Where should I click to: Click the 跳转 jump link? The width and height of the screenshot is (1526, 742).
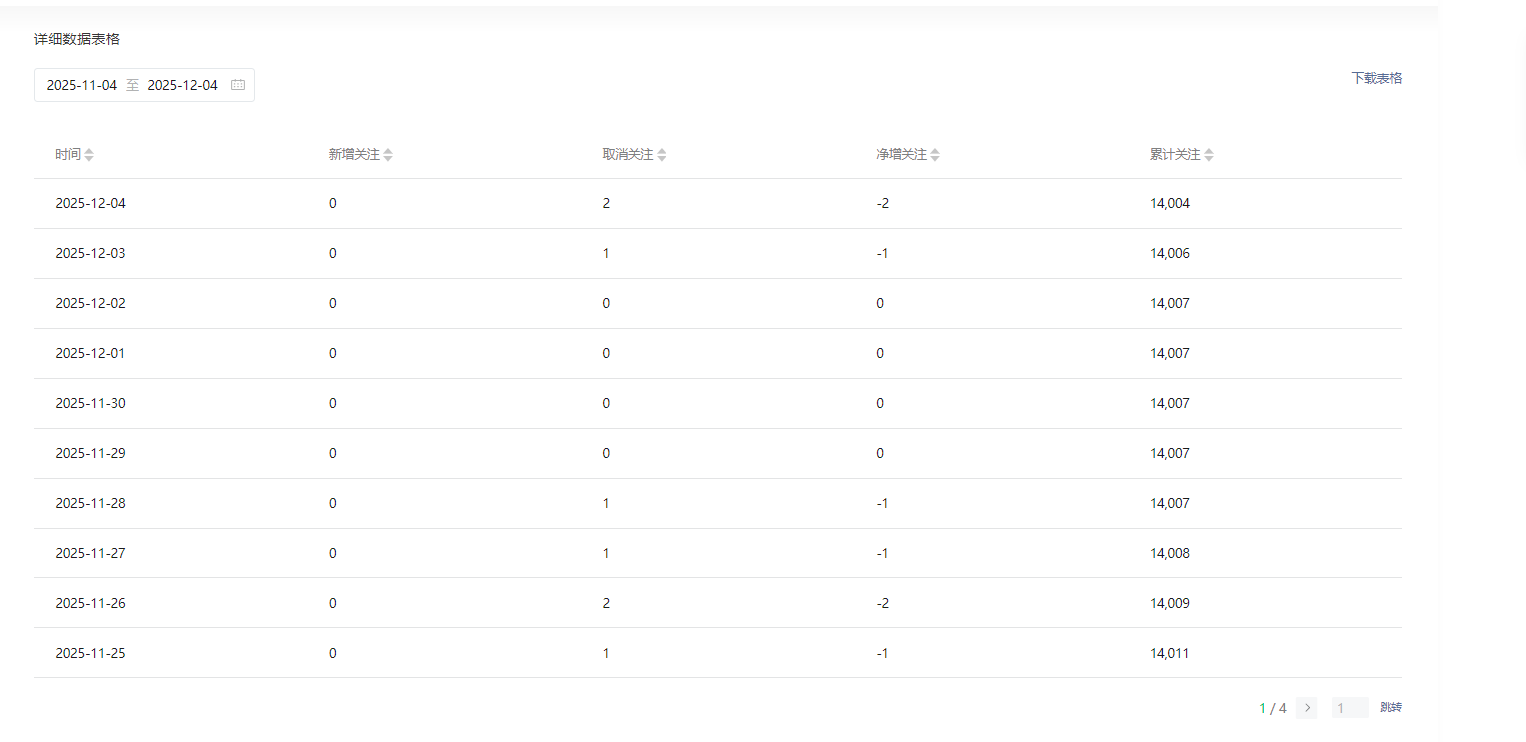pyautogui.click(x=1390, y=708)
